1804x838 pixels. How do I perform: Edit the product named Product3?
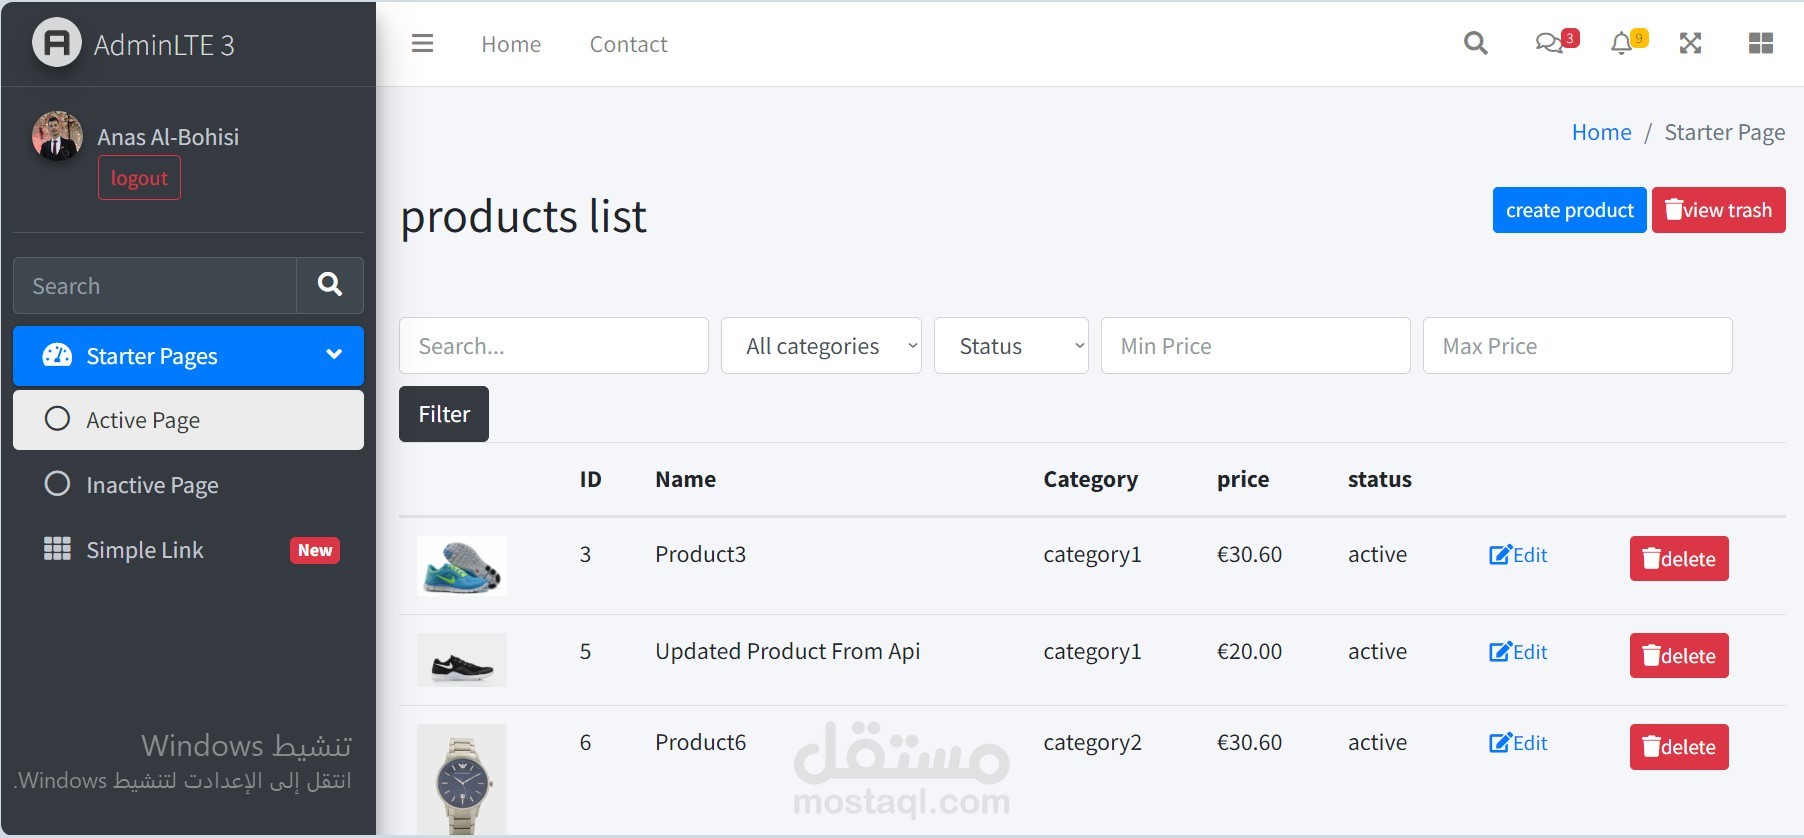coord(1517,554)
